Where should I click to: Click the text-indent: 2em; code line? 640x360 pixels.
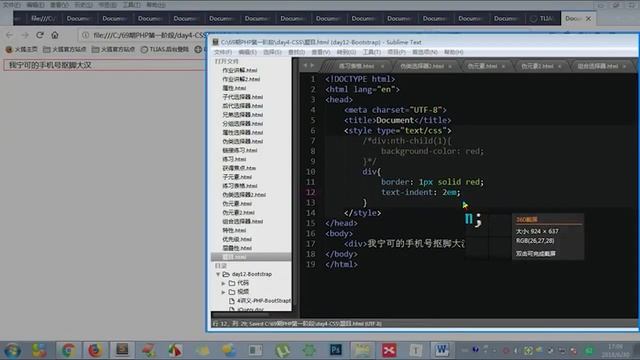(420, 192)
